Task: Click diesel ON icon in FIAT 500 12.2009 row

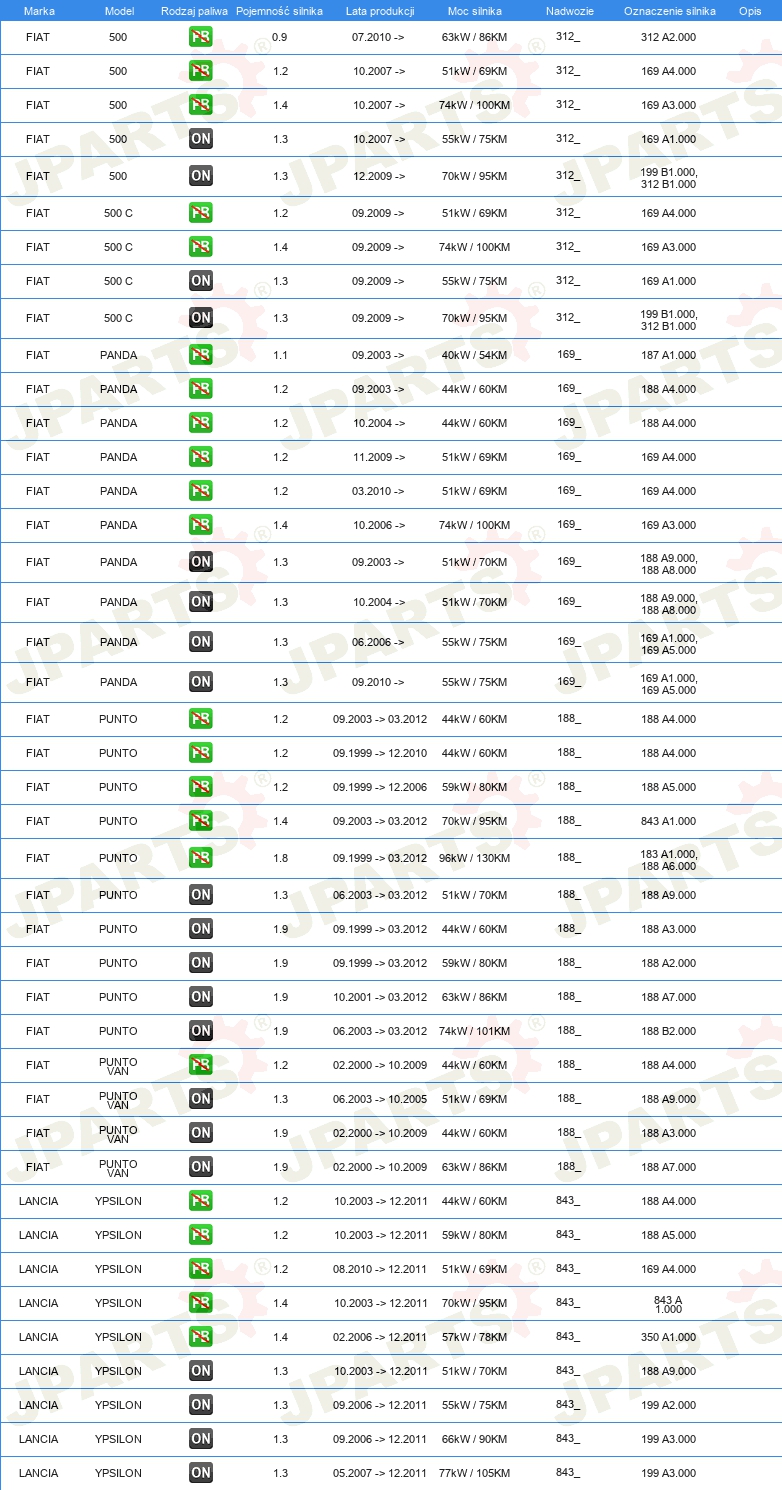Action: tap(201, 176)
